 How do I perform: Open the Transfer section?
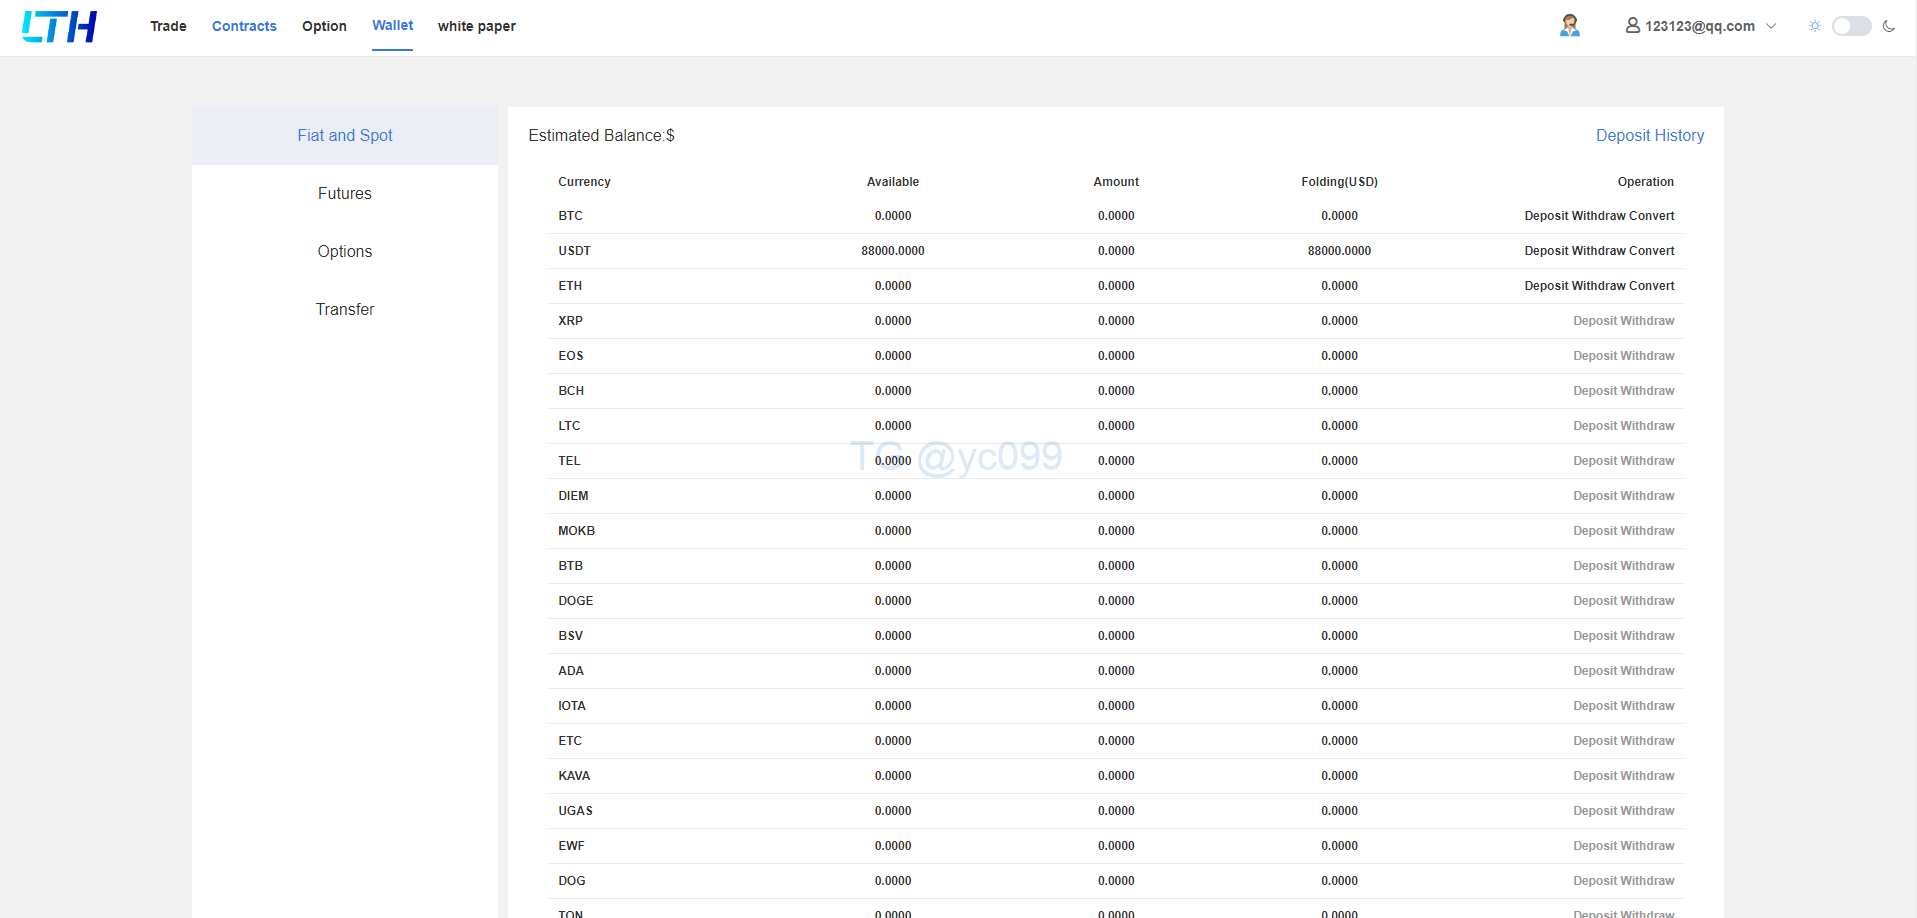(x=344, y=310)
